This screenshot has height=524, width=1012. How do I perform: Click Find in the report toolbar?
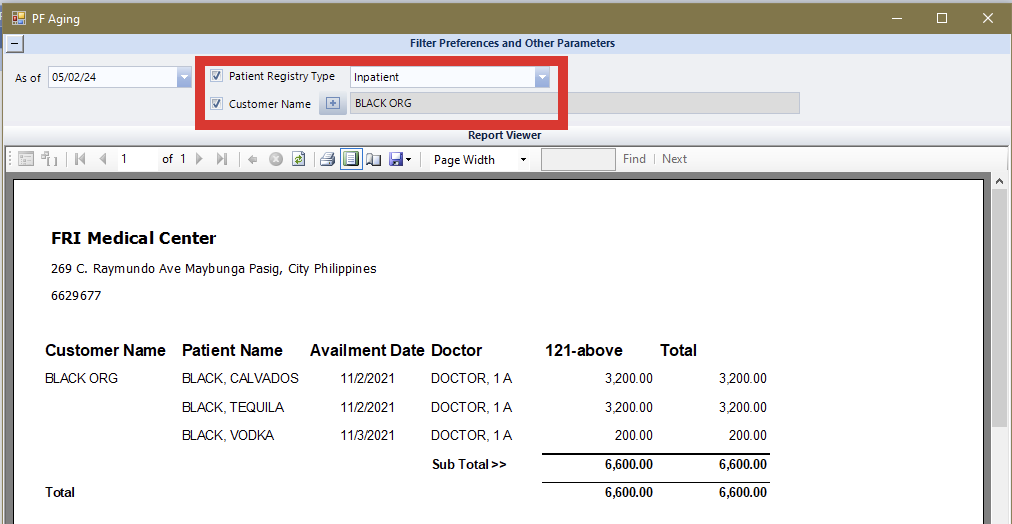coord(634,159)
